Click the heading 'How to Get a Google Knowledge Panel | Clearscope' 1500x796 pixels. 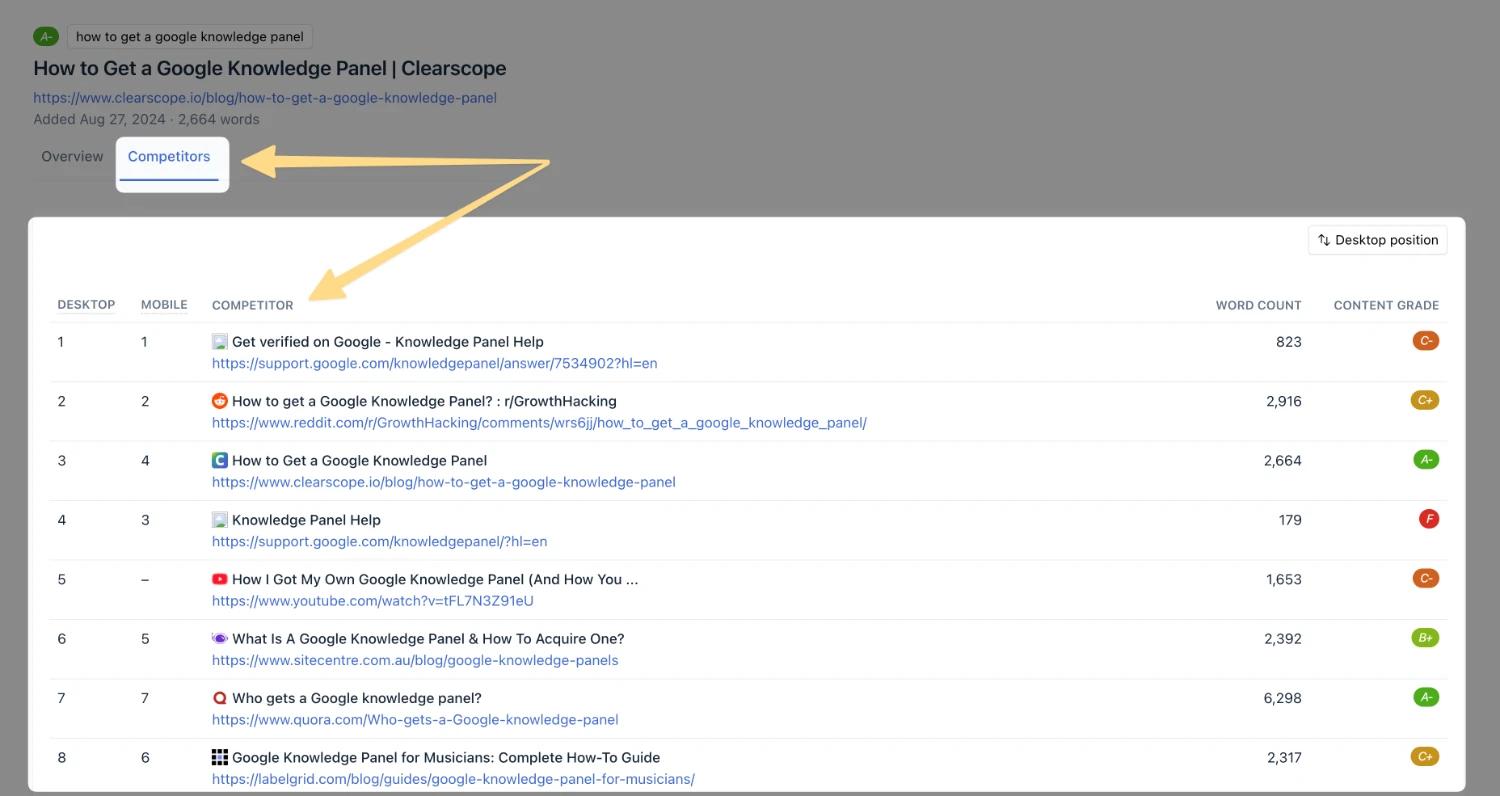click(x=270, y=69)
